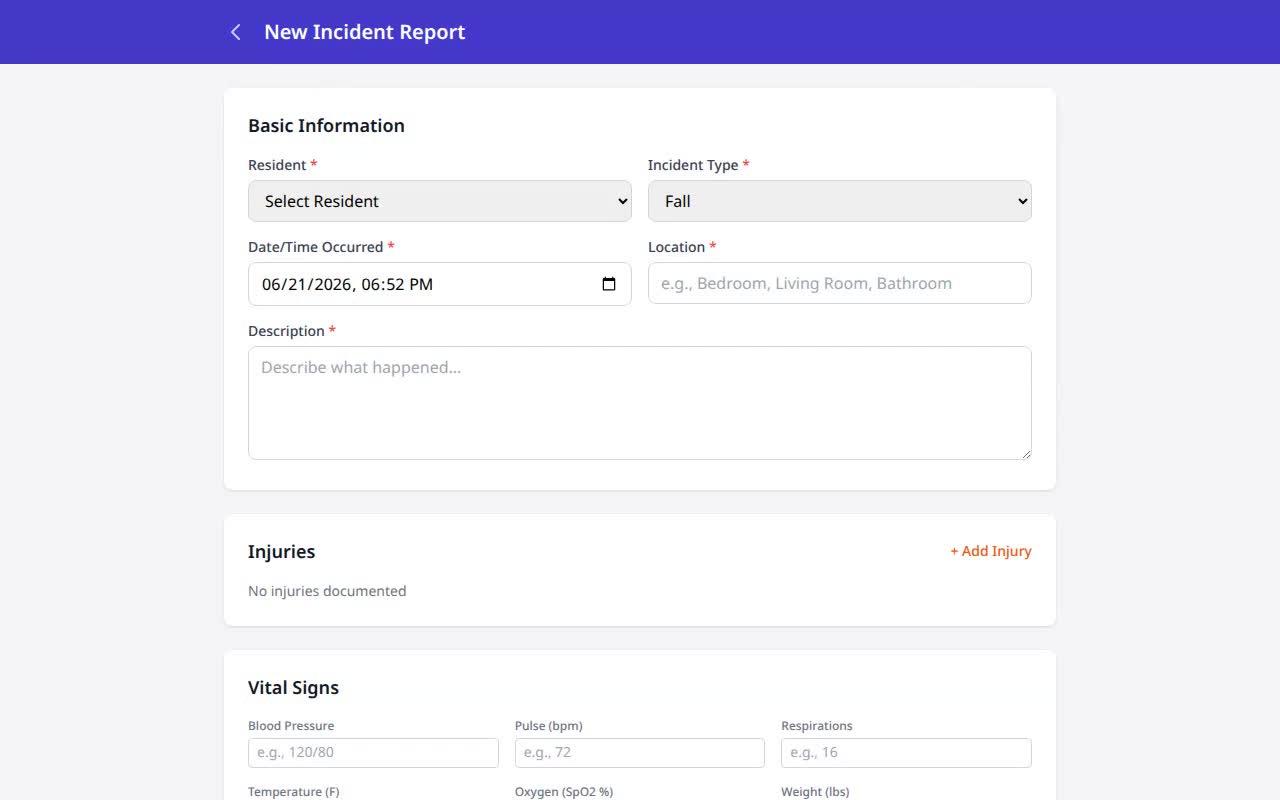Viewport: 1280px width, 800px height.
Task: Click the No injuries documented text
Action: pos(327,591)
